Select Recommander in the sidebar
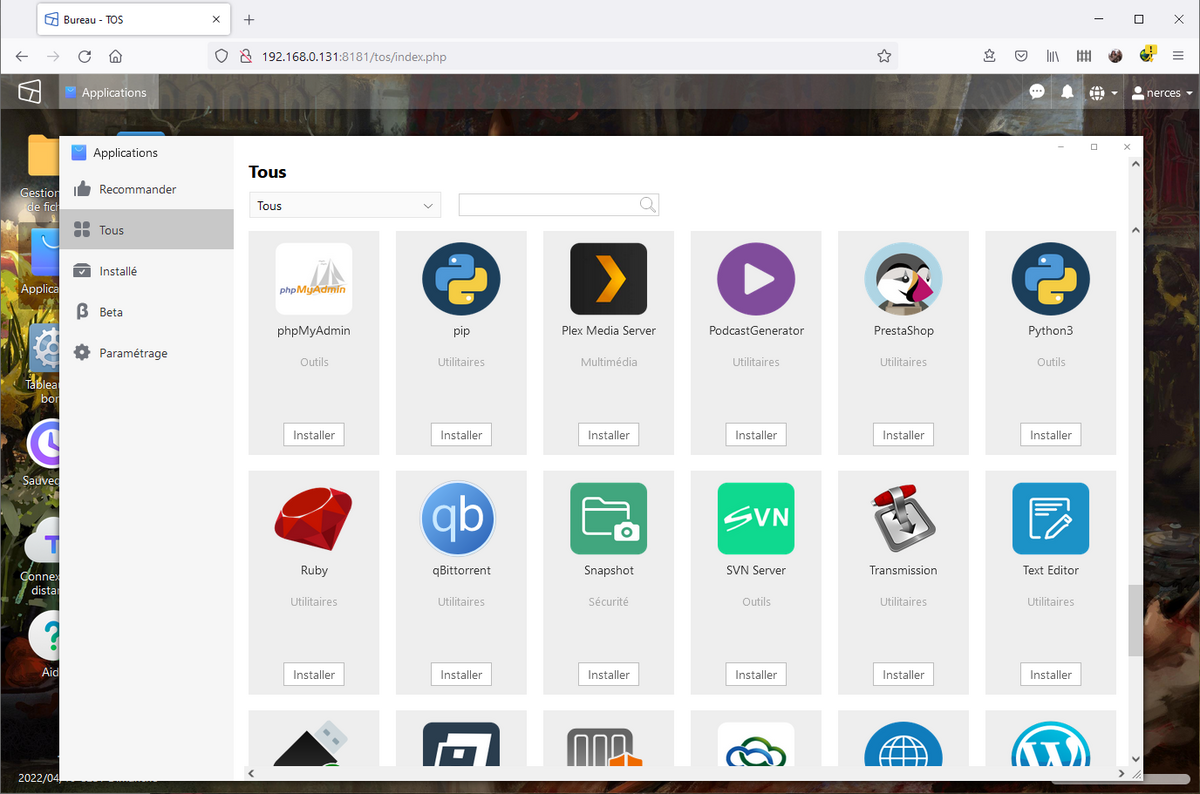 (x=146, y=189)
